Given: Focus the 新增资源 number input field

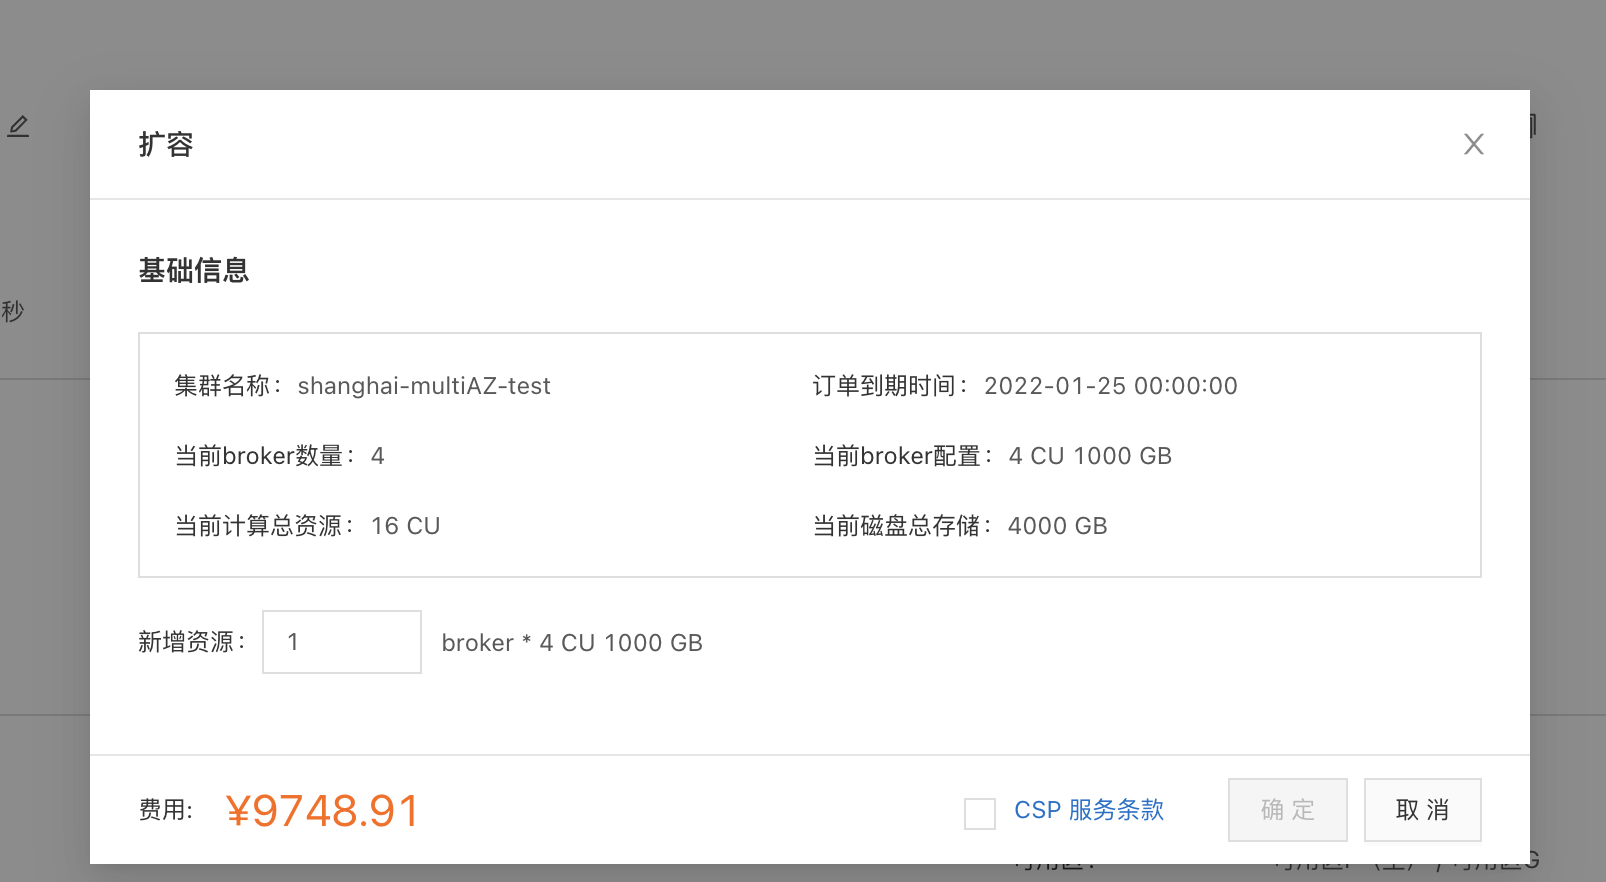Looking at the screenshot, I should tap(342, 642).
